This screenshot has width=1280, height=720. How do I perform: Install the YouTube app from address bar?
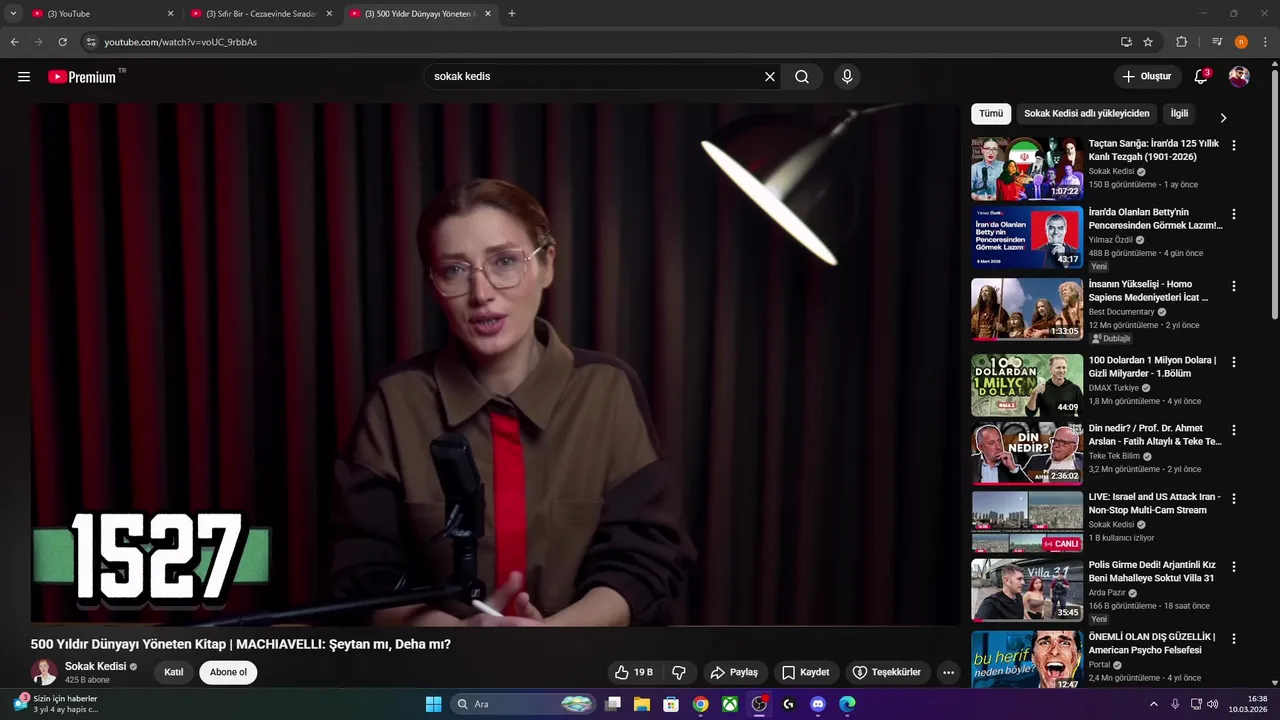point(1126,42)
